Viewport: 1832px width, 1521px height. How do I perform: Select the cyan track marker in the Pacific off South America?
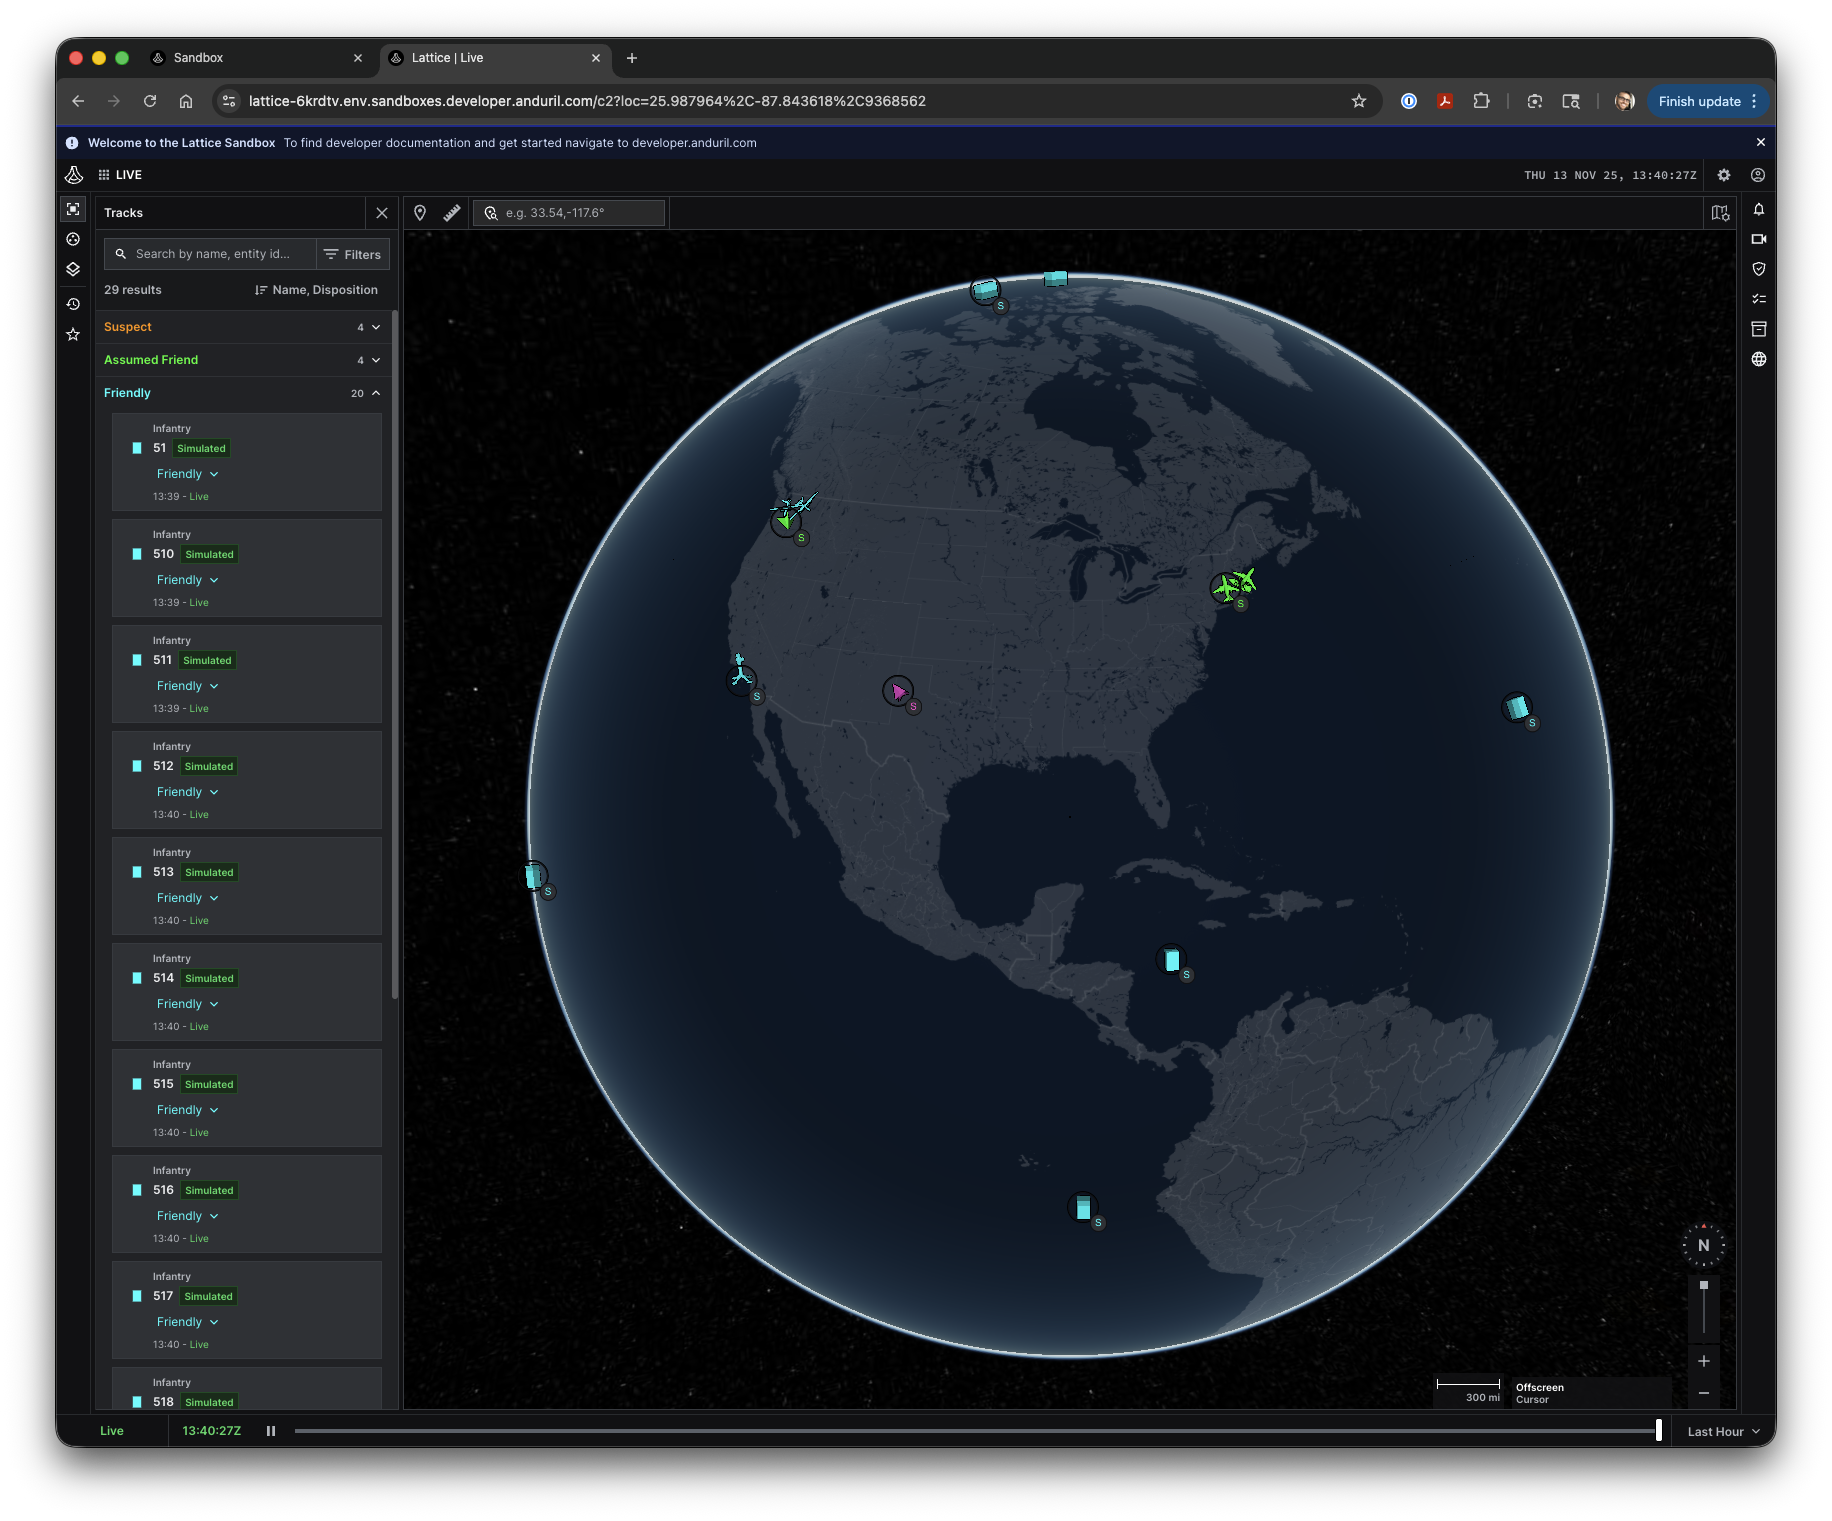1083,1208
